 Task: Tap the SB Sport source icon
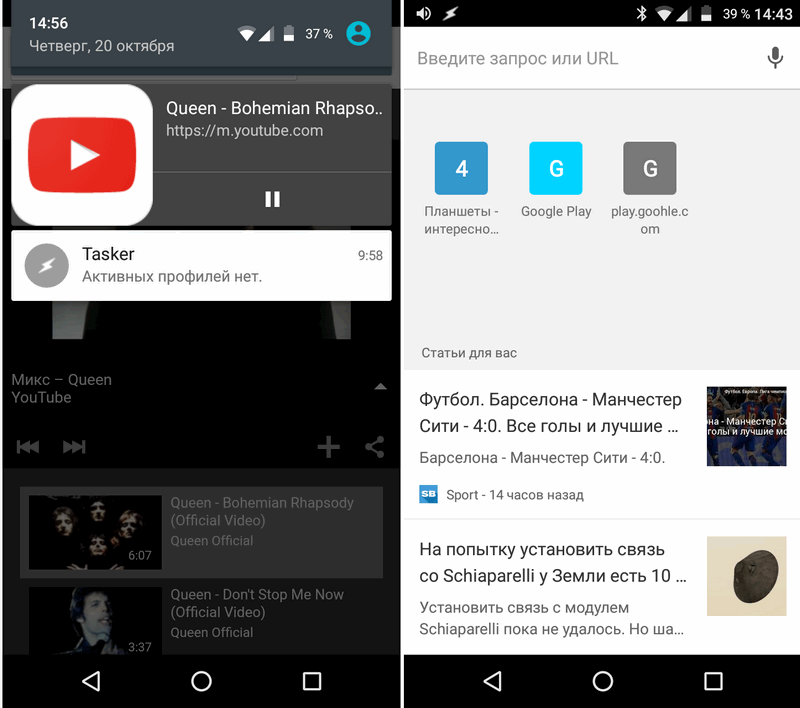429,494
